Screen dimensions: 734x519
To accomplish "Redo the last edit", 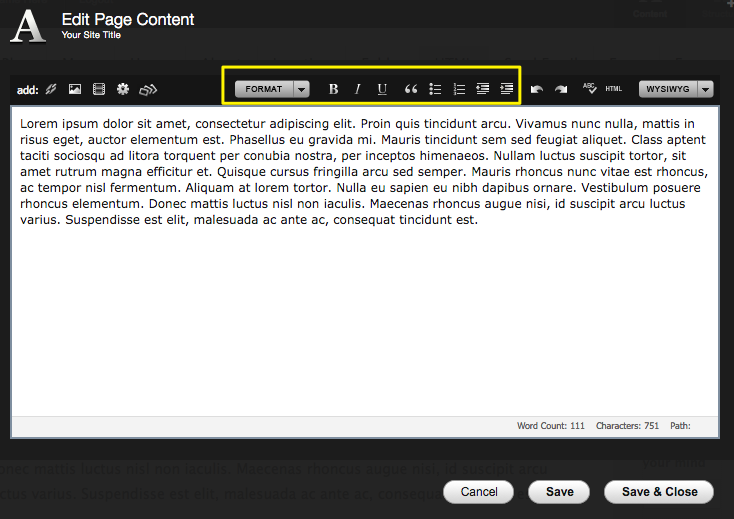I will click(x=561, y=89).
